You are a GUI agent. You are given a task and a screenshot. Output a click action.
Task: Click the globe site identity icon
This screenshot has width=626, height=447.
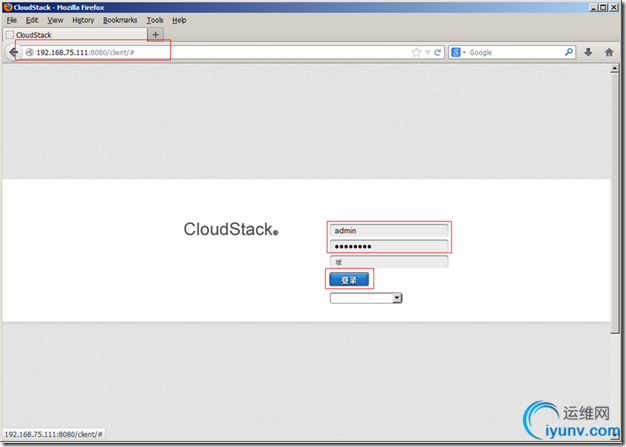coord(29,52)
